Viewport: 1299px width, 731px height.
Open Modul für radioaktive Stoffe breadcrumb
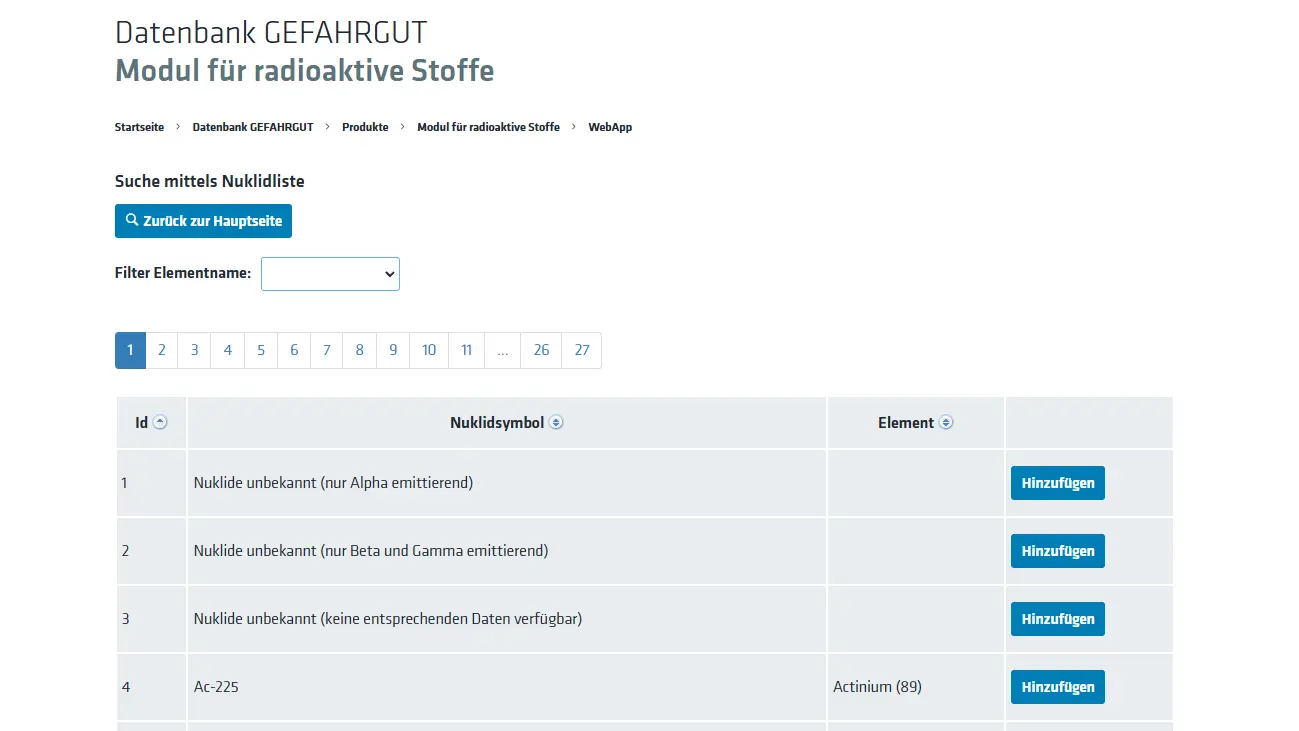488,127
